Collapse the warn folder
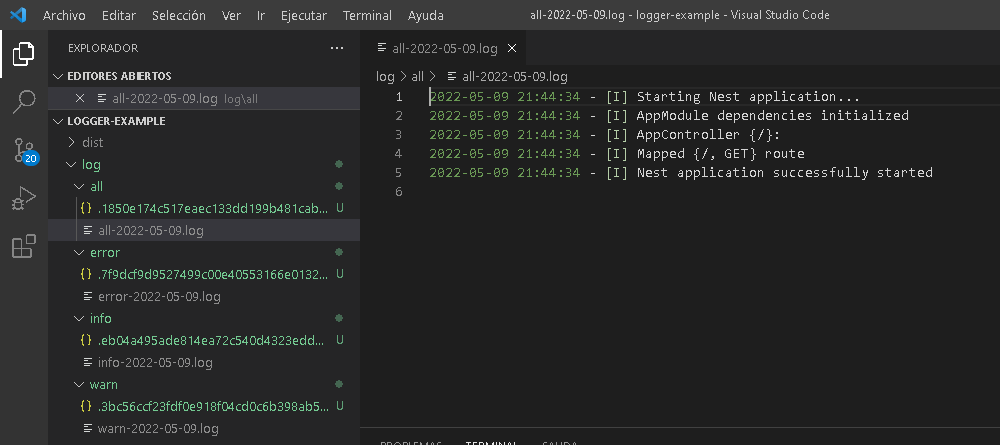Screen dimensions: 1000x445 [x=79, y=384]
